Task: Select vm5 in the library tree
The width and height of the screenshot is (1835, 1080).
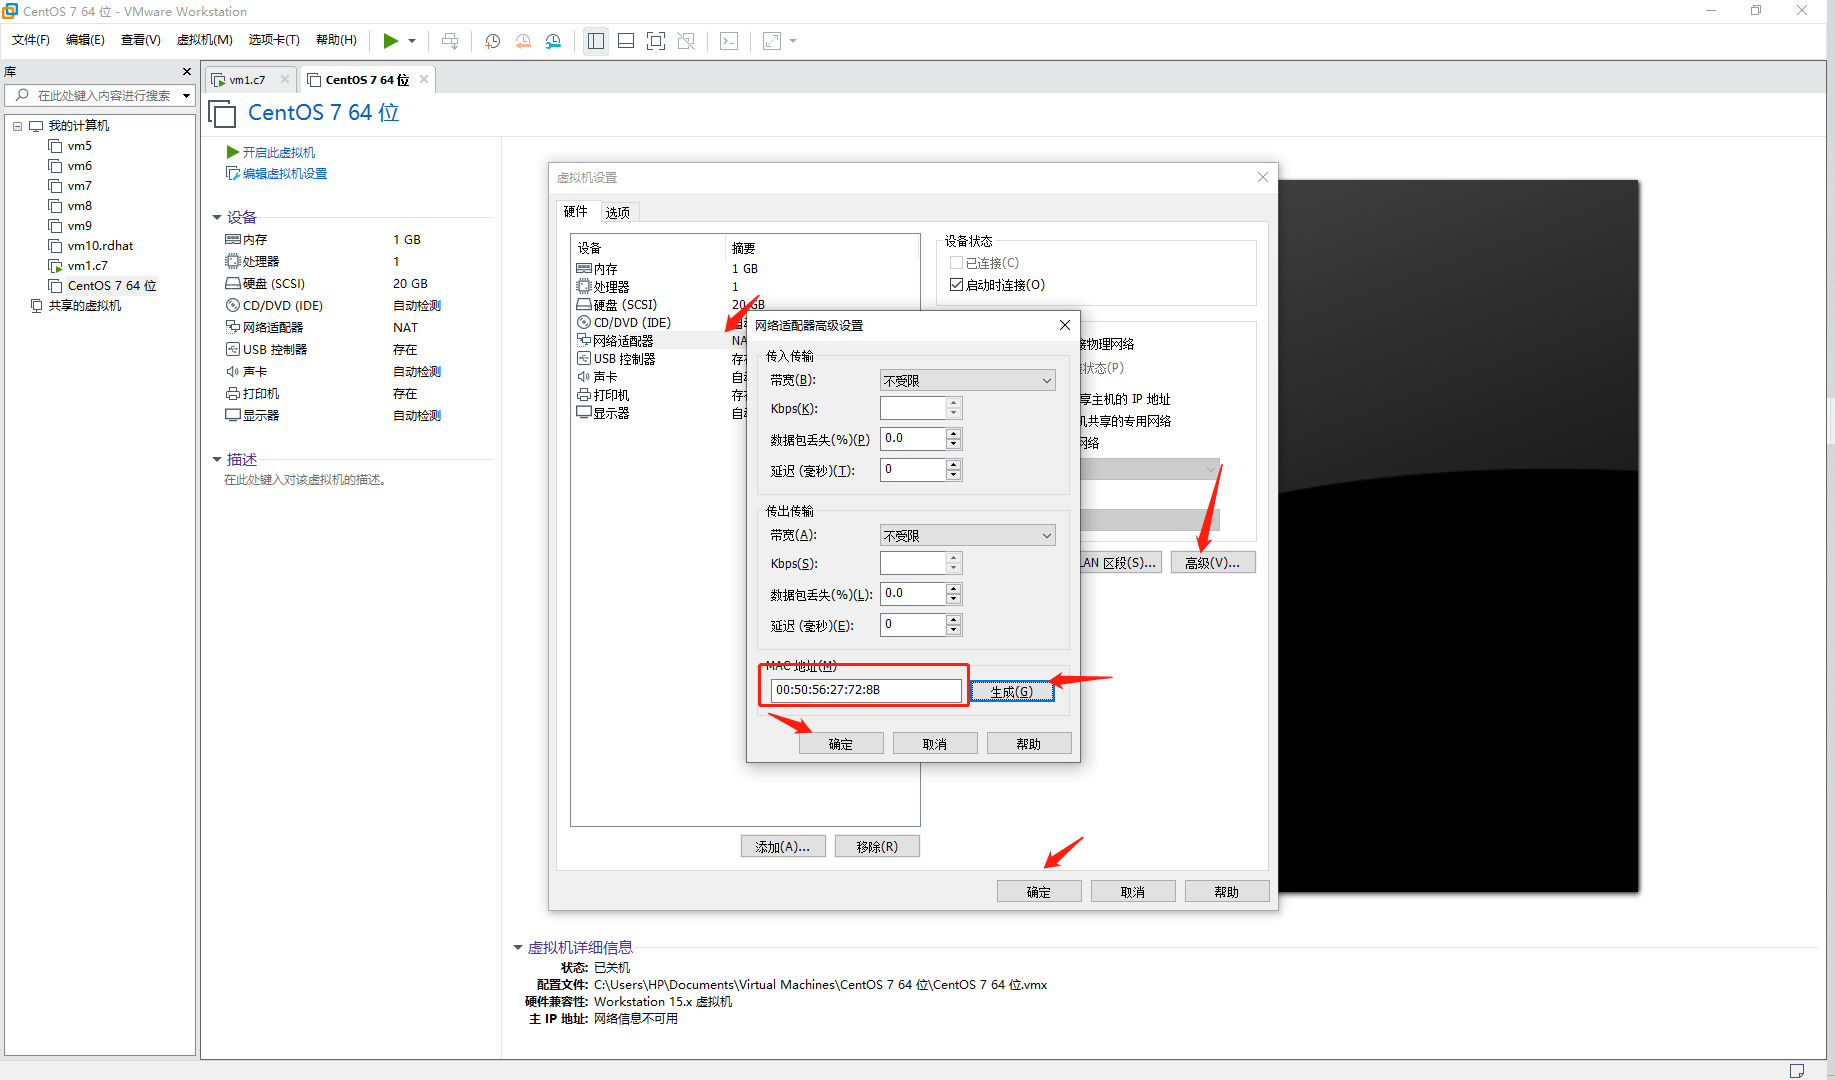Action: (80, 146)
